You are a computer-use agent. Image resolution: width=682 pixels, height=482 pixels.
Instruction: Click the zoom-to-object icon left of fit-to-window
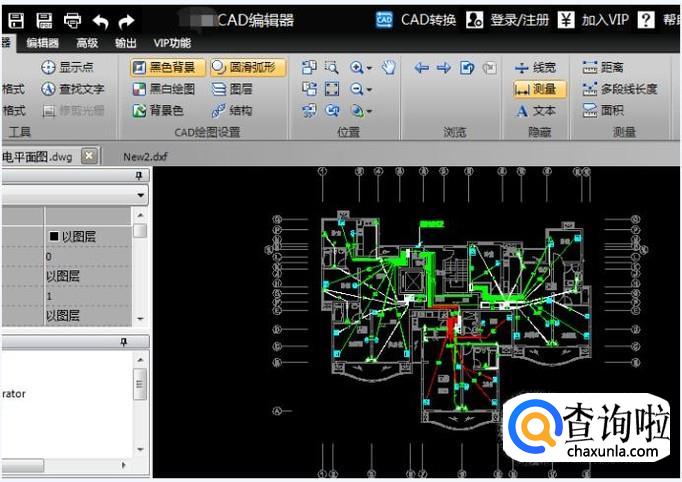309,89
